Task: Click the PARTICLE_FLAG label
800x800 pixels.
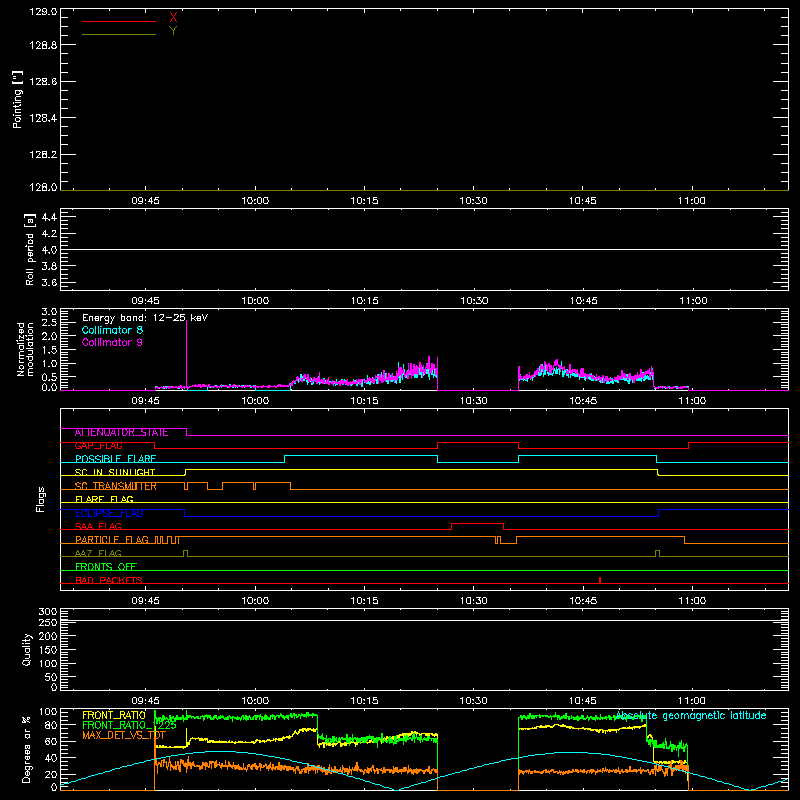Action: tap(112, 540)
